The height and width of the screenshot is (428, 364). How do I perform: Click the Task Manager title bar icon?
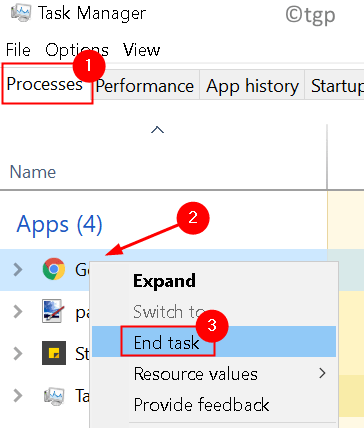point(21,13)
